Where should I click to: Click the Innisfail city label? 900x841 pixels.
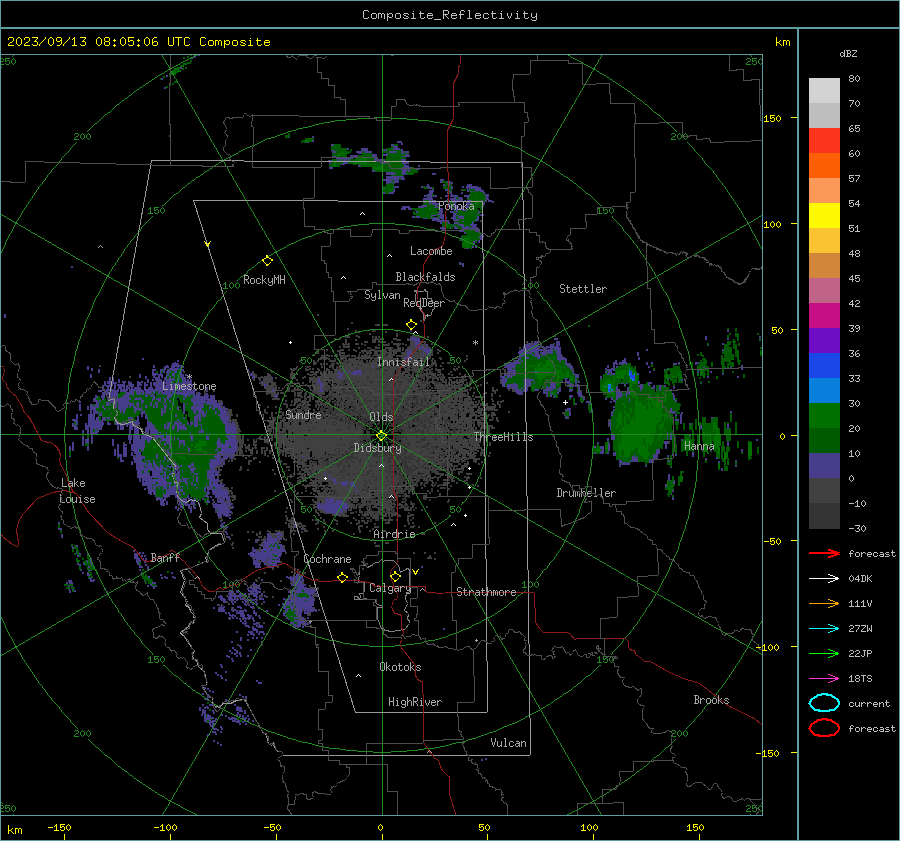403,362
